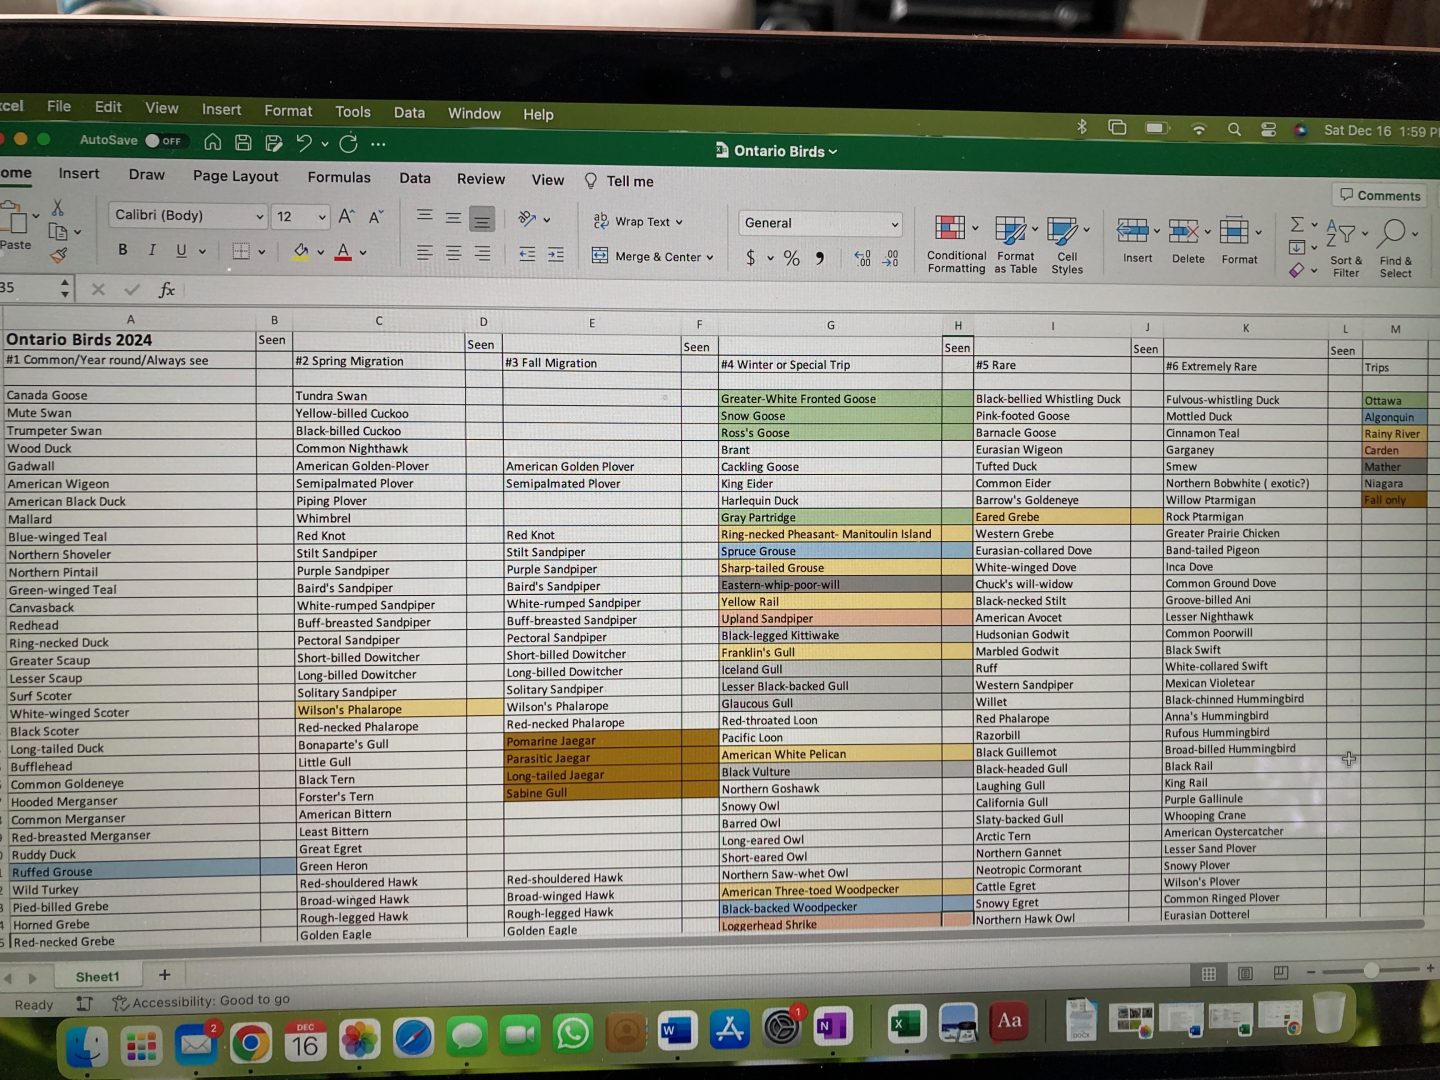1440x1080 pixels.
Task: Open the Formulas ribbon tab
Action: (339, 177)
